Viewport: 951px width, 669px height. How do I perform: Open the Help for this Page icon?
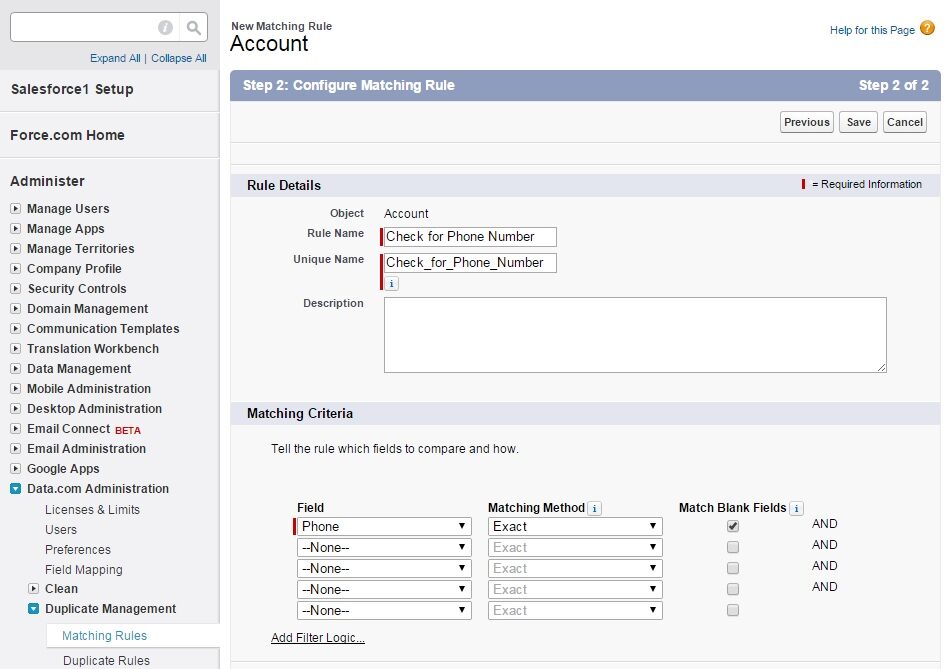[x=927, y=29]
